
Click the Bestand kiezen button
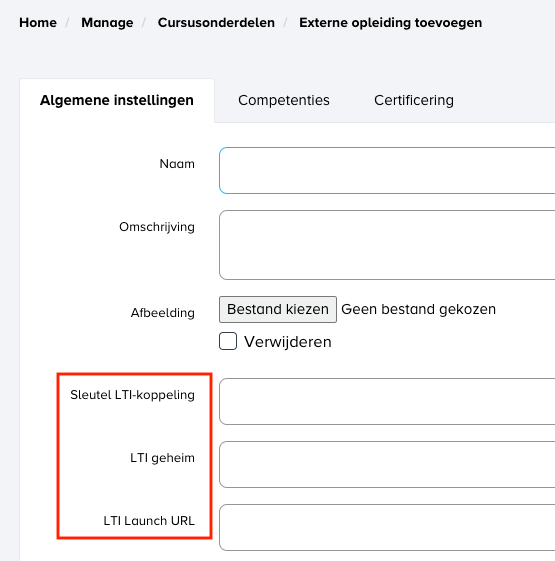pyautogui.click(x=278, y=309)
